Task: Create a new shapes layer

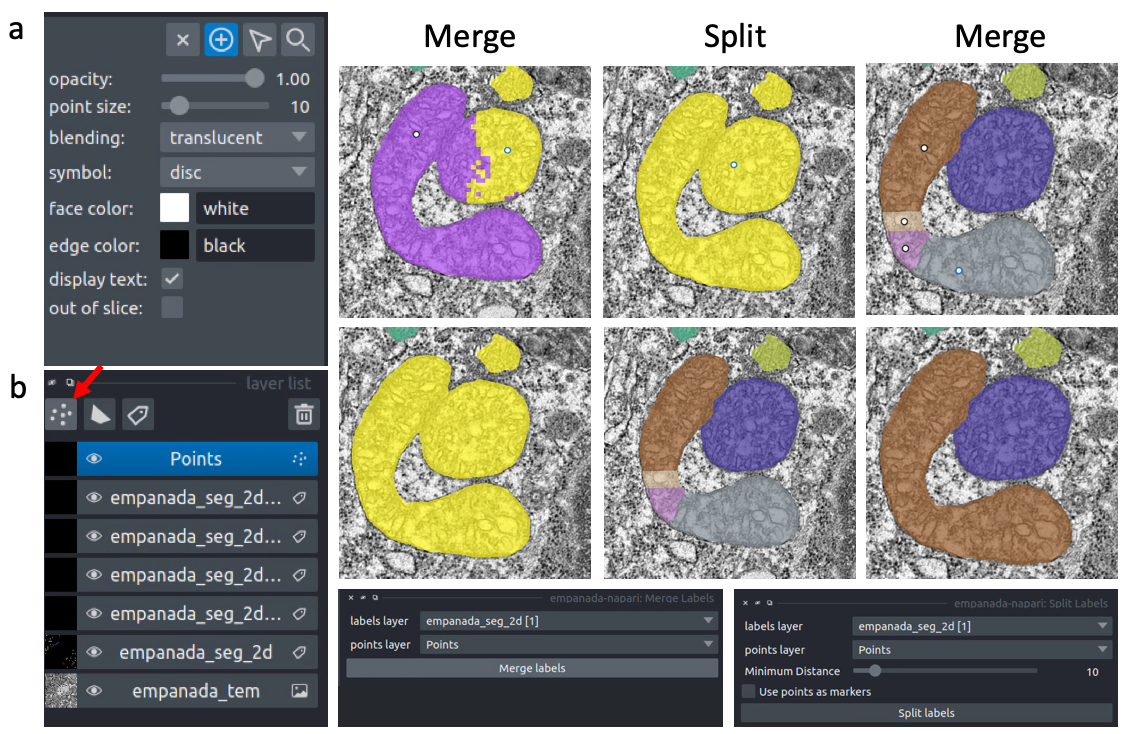Action: coord(100,413)
